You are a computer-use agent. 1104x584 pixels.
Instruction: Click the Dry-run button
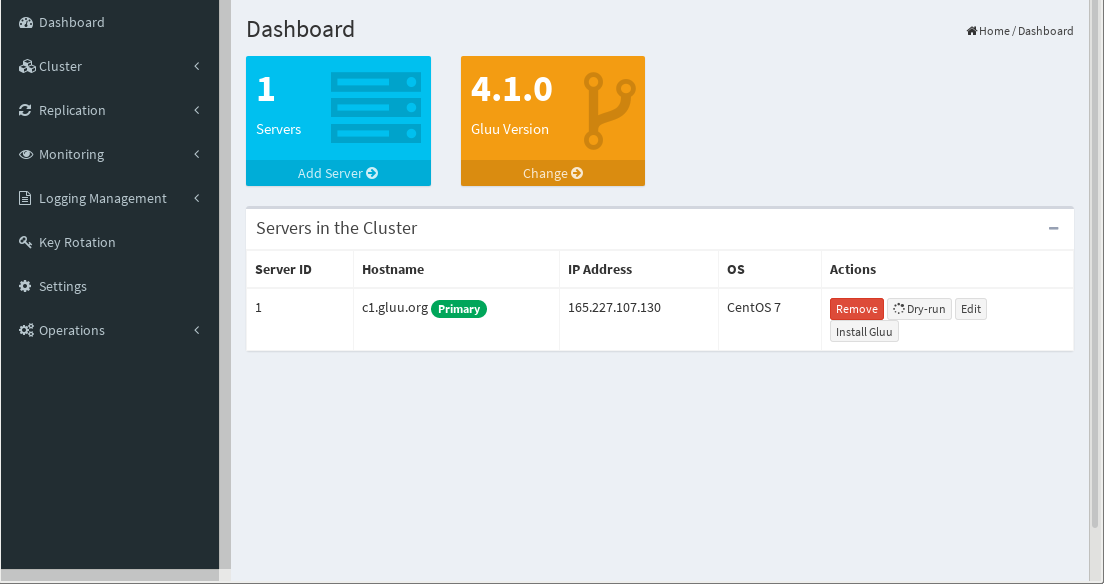click(x=920, y=309)
